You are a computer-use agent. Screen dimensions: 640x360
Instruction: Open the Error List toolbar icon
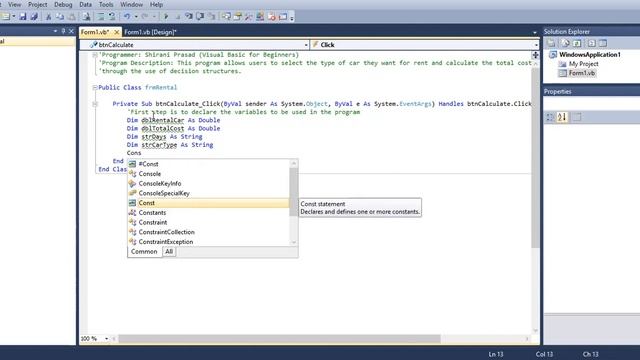271,17
